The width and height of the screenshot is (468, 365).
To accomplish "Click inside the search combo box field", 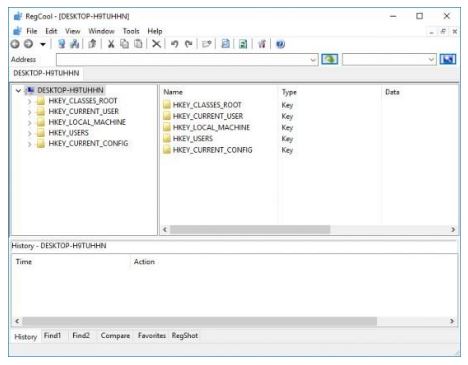I will 385,60.
